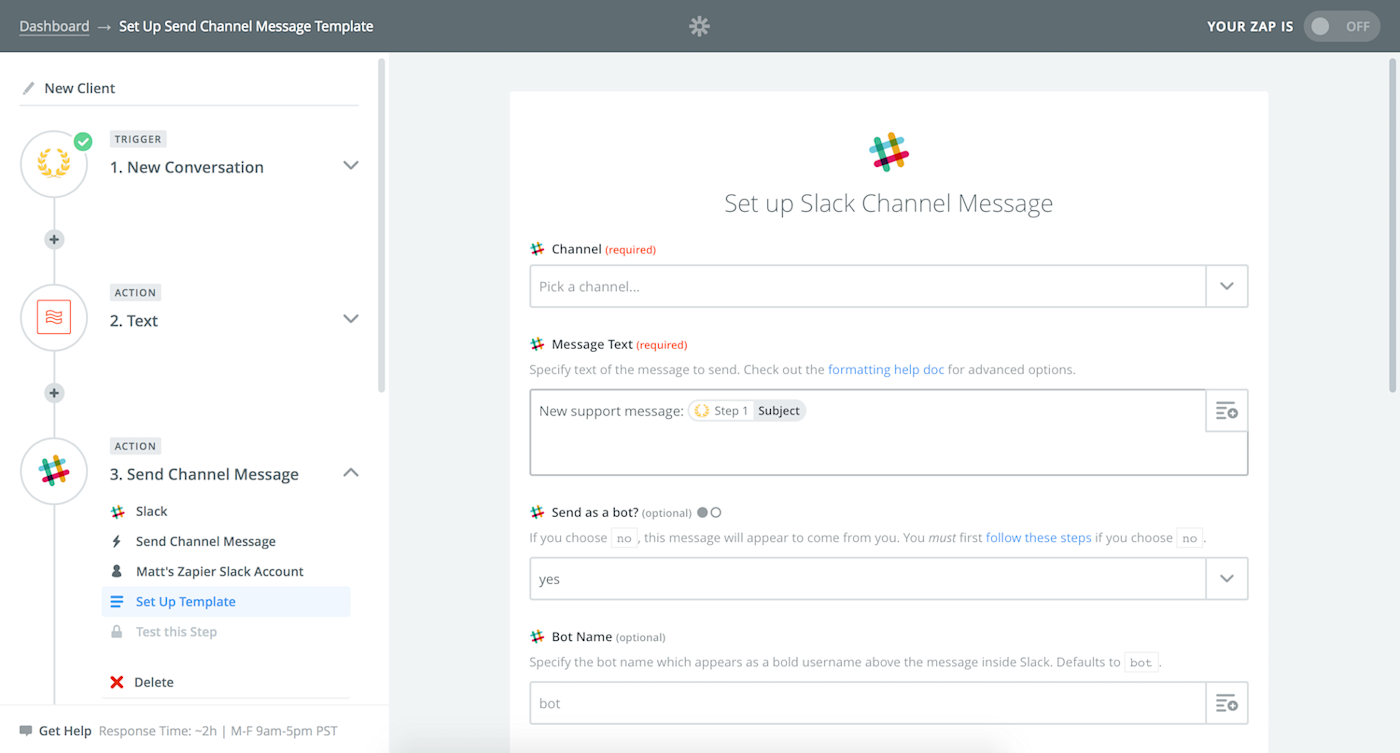The image size is (1400, 753).
Task: Click the green checkmark on step 1
Action: click(x=83, y=141)
